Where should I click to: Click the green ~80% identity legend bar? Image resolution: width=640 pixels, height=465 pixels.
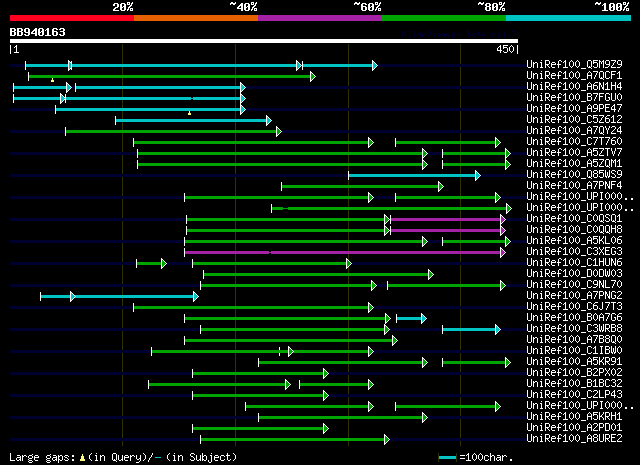pyautogui.click(x=444, y=18)
